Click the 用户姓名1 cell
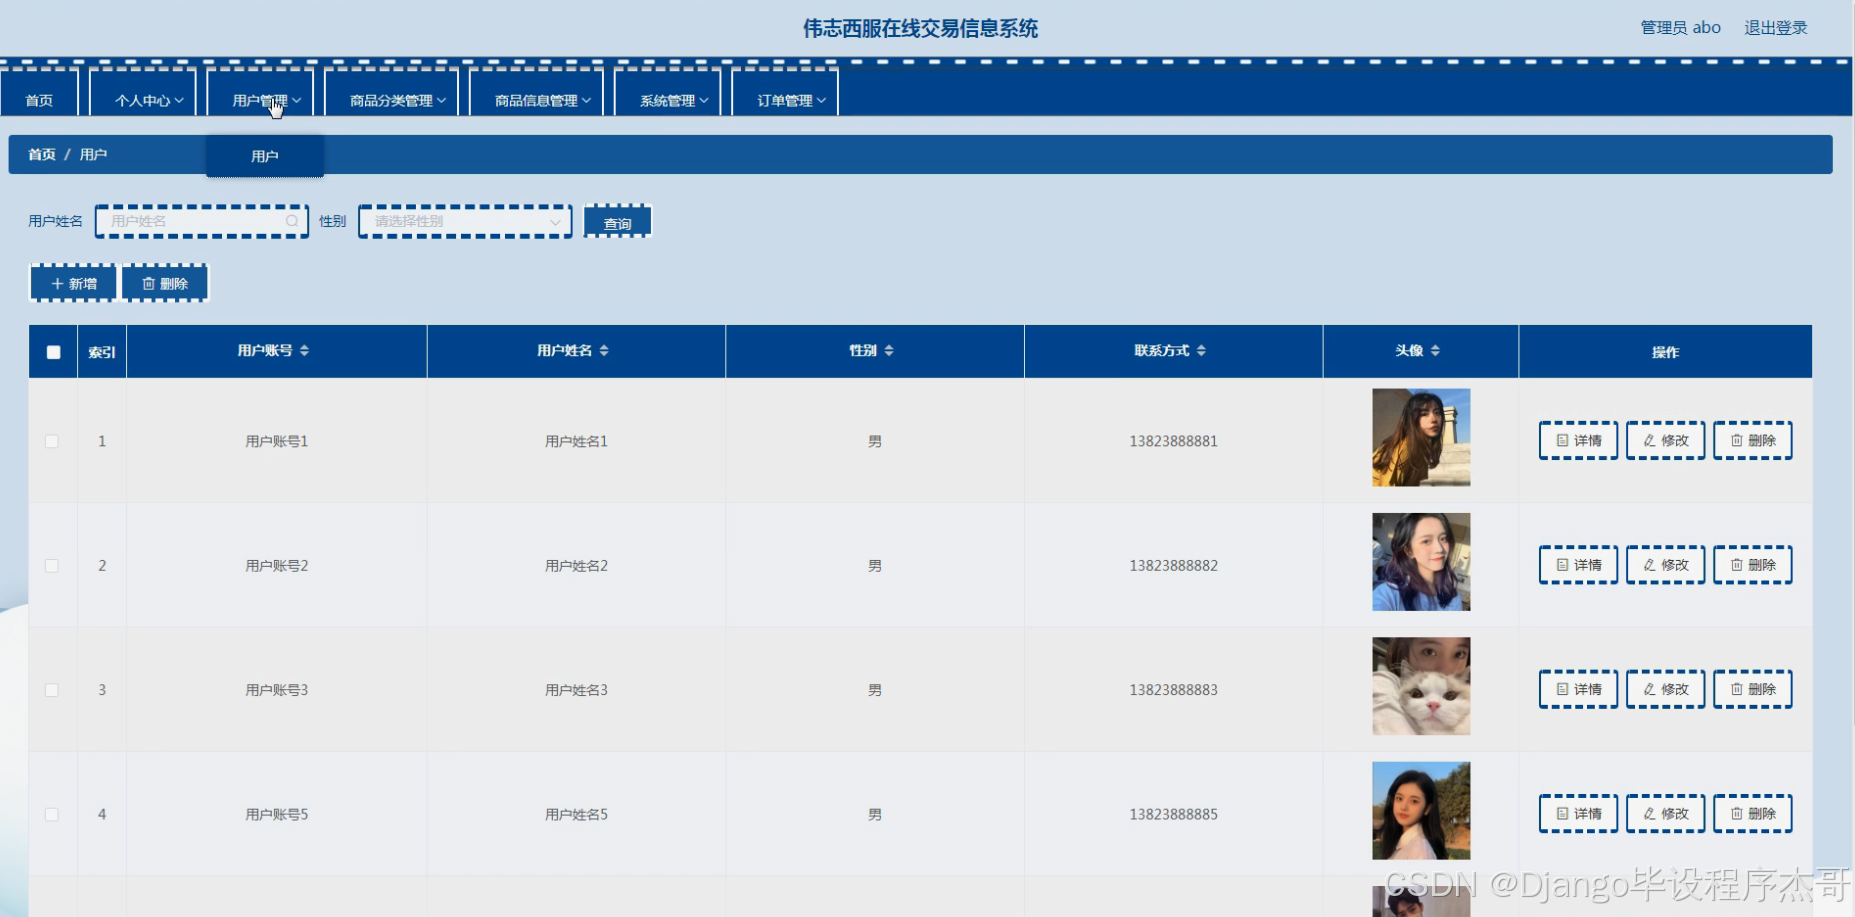This screenshot has height=917, width=1855. click(576, 441)
